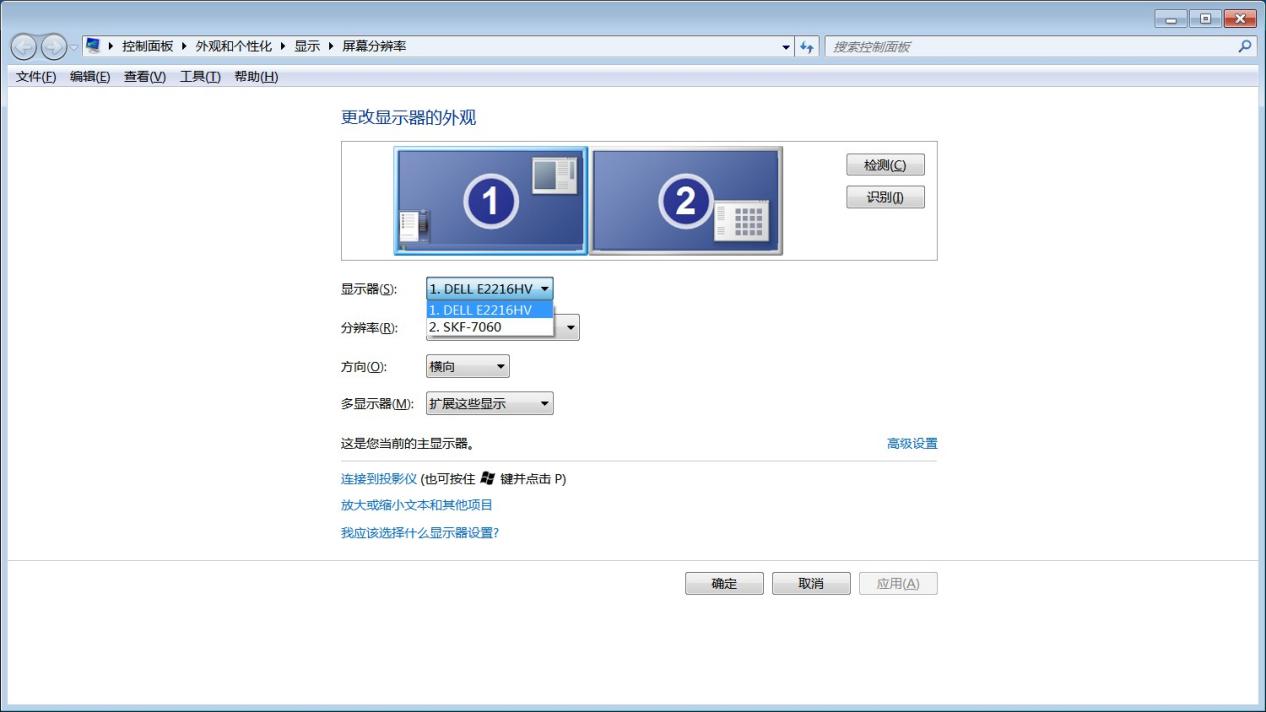
Task: Open the 工具(T) menu
Action: coord(200,78)
